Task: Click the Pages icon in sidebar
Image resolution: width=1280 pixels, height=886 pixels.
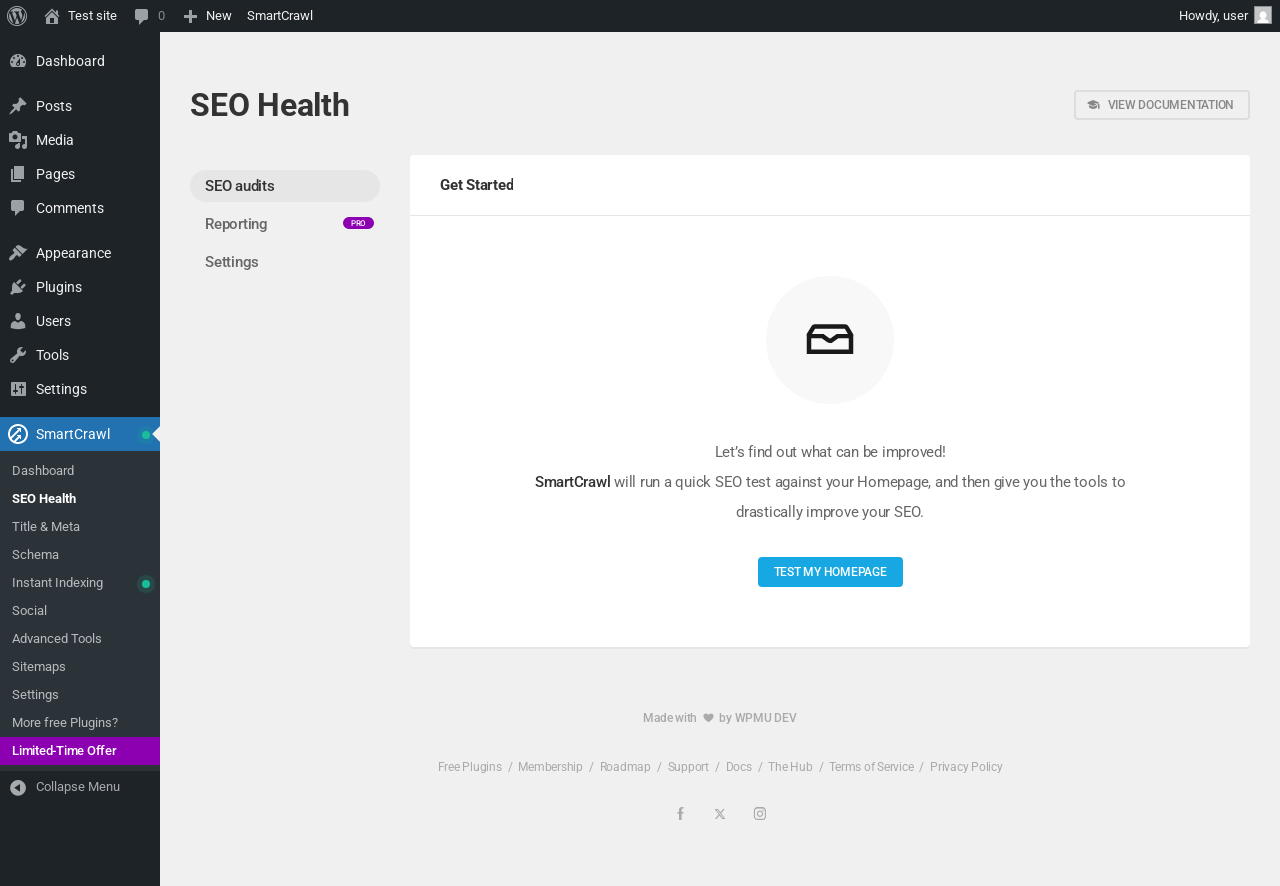Action: coord(18,174)
